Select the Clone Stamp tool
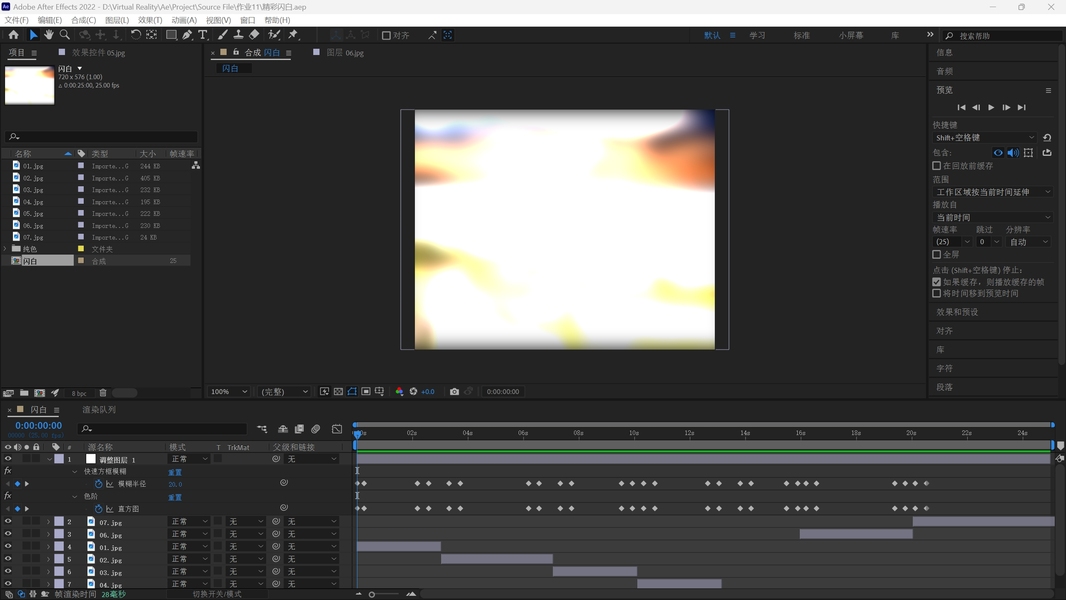Image resolution: width=1066 pixels, height=600 pixels. (239, 35)
